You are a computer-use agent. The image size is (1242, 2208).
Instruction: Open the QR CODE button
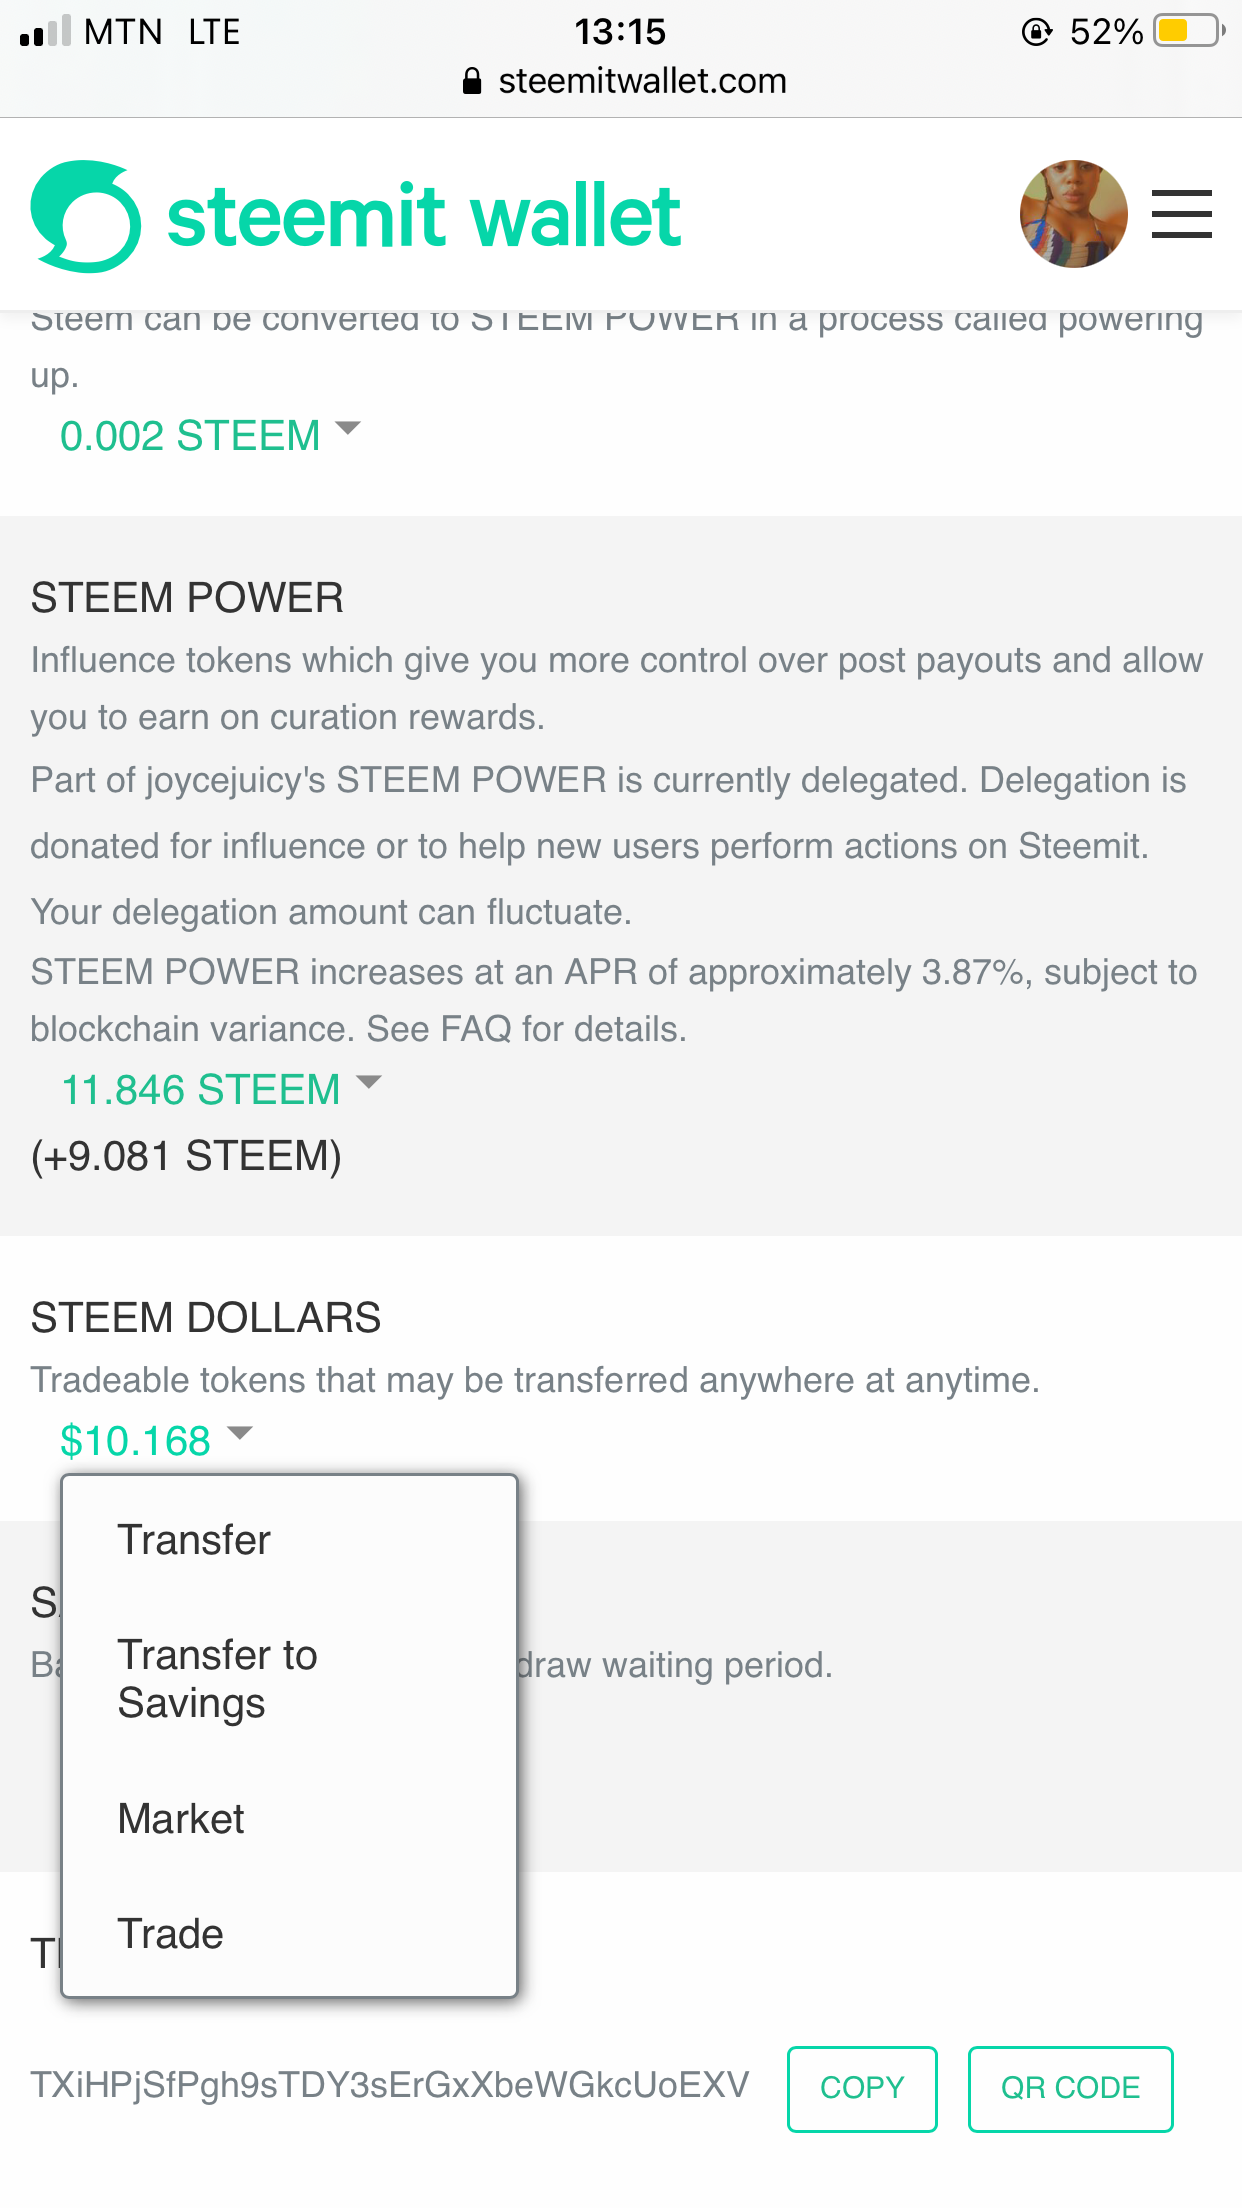[1070, 2088]
